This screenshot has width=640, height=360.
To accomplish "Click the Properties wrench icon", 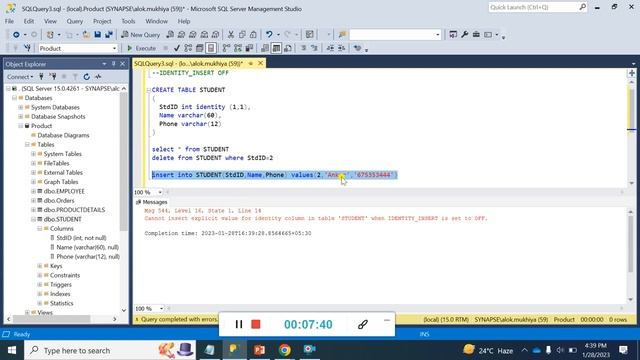I will [464, 35].
